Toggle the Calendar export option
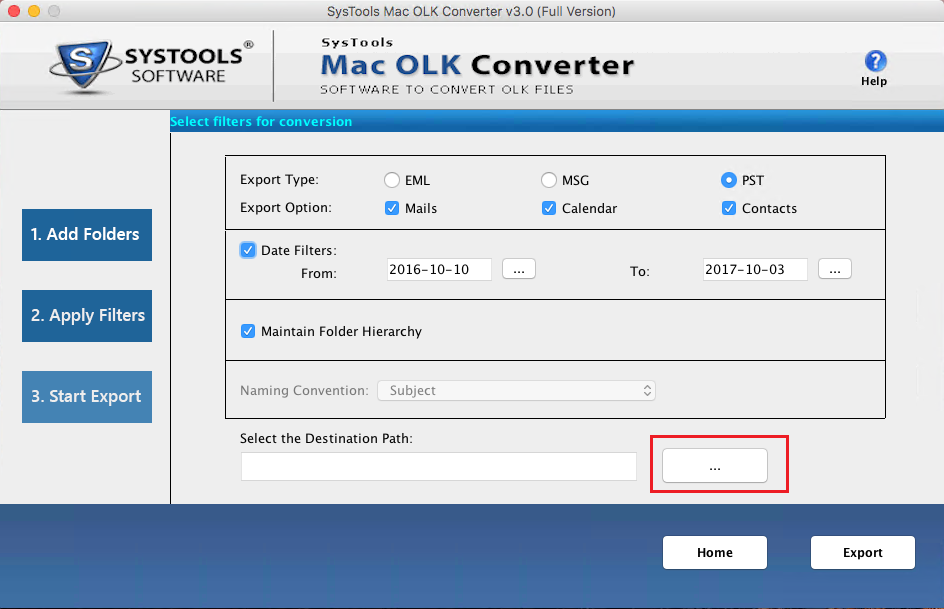 click(x=549, y=209)
